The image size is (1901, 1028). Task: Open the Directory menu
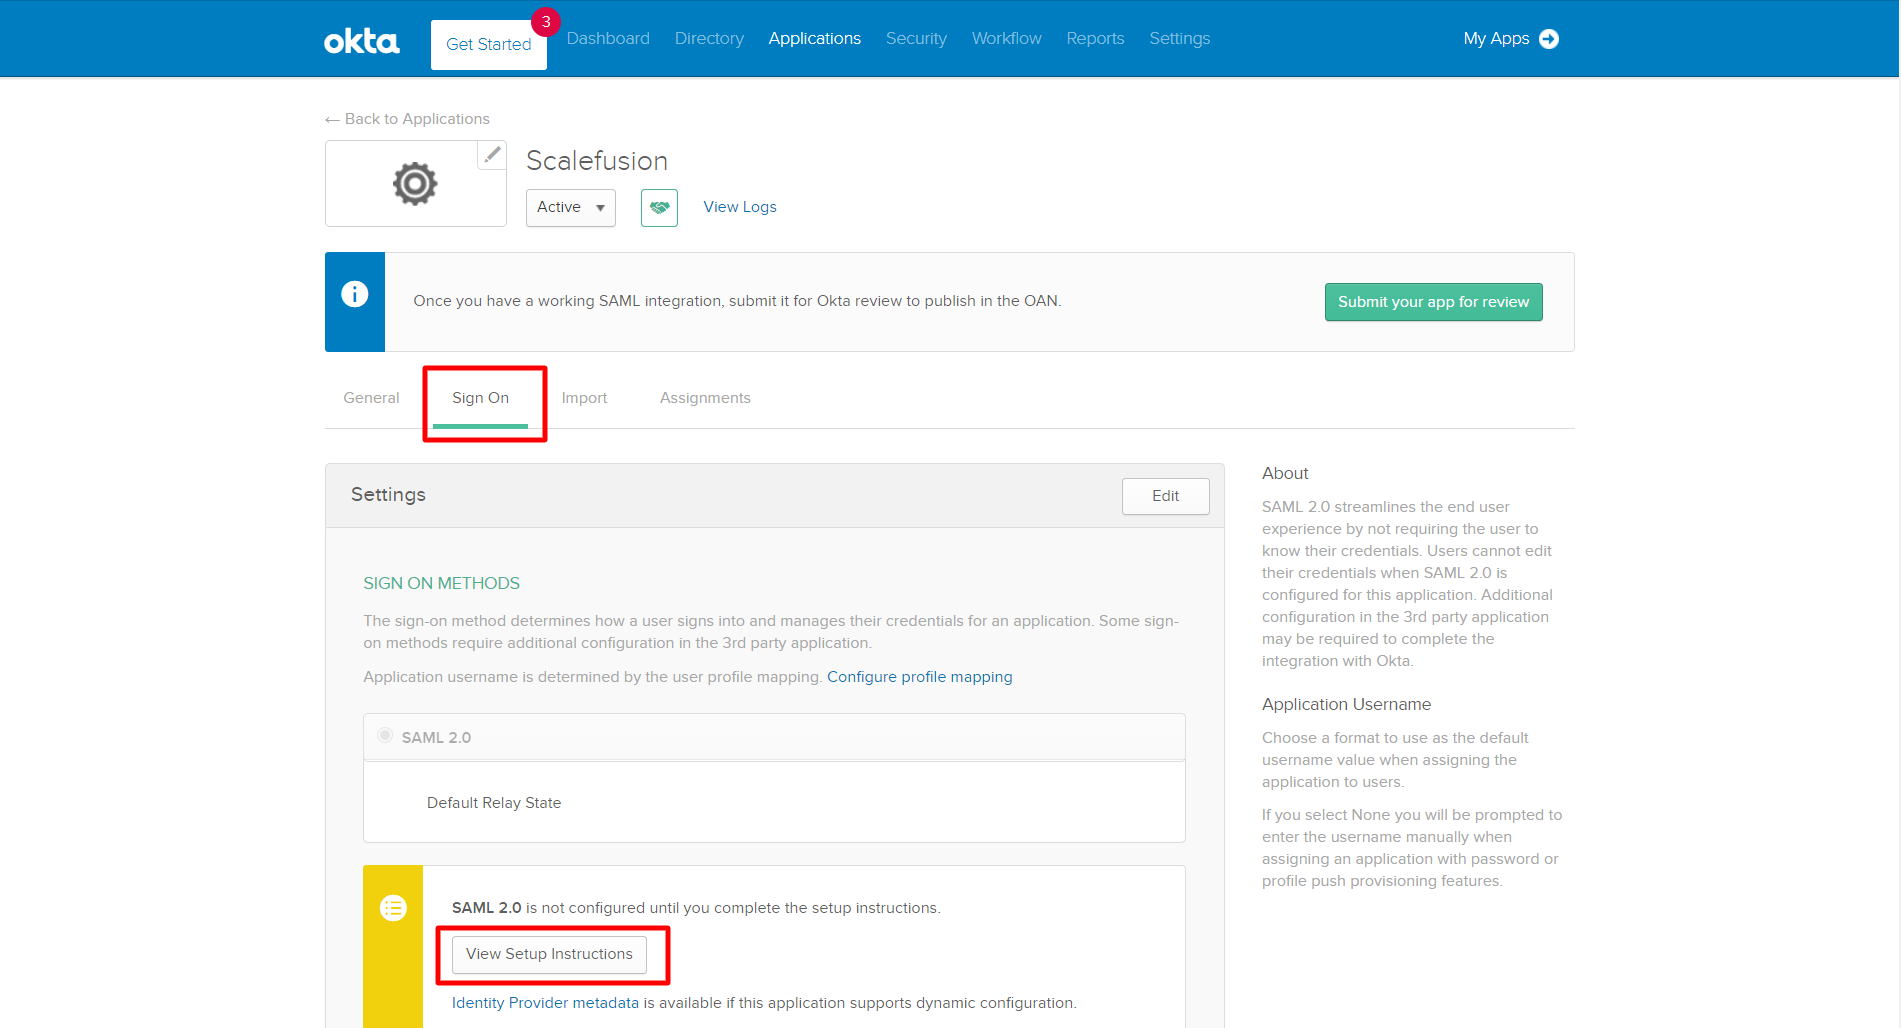[x=709, y=39]
